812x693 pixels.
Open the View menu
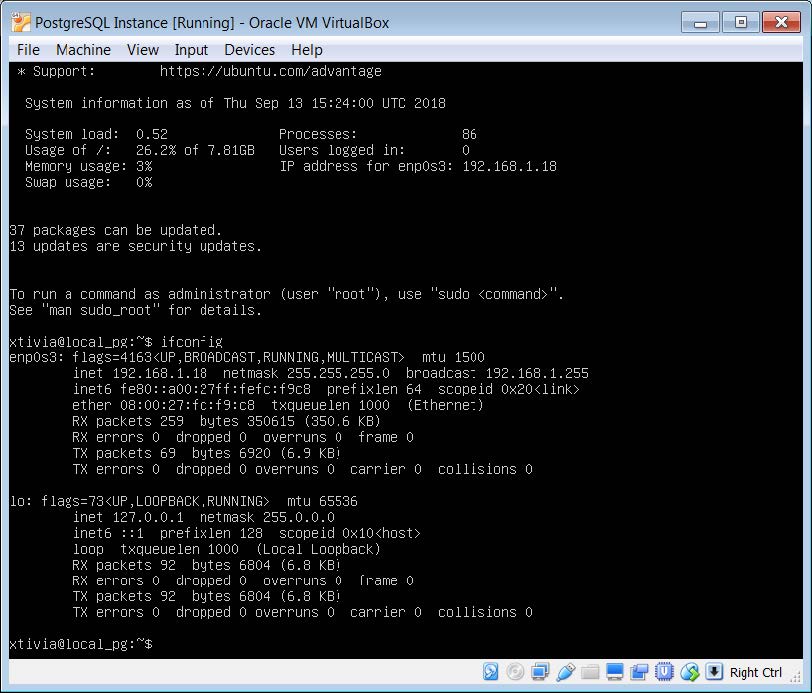[143, 50]
